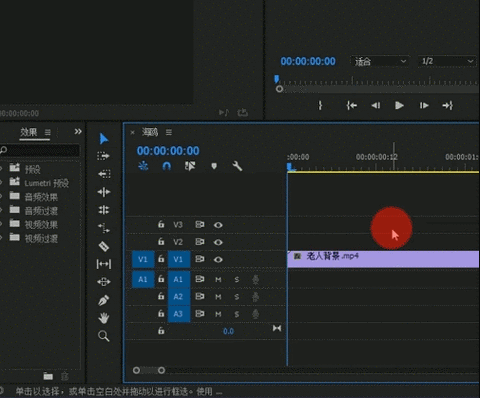Open the 效果 panel tab
This screenshot has height=398, width=480.
coord(29,132)
